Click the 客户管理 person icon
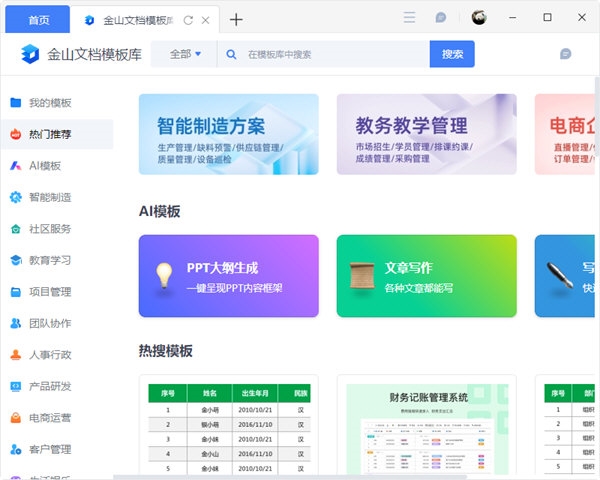This screenshot has width=600, height=480. tap(16, 449)
